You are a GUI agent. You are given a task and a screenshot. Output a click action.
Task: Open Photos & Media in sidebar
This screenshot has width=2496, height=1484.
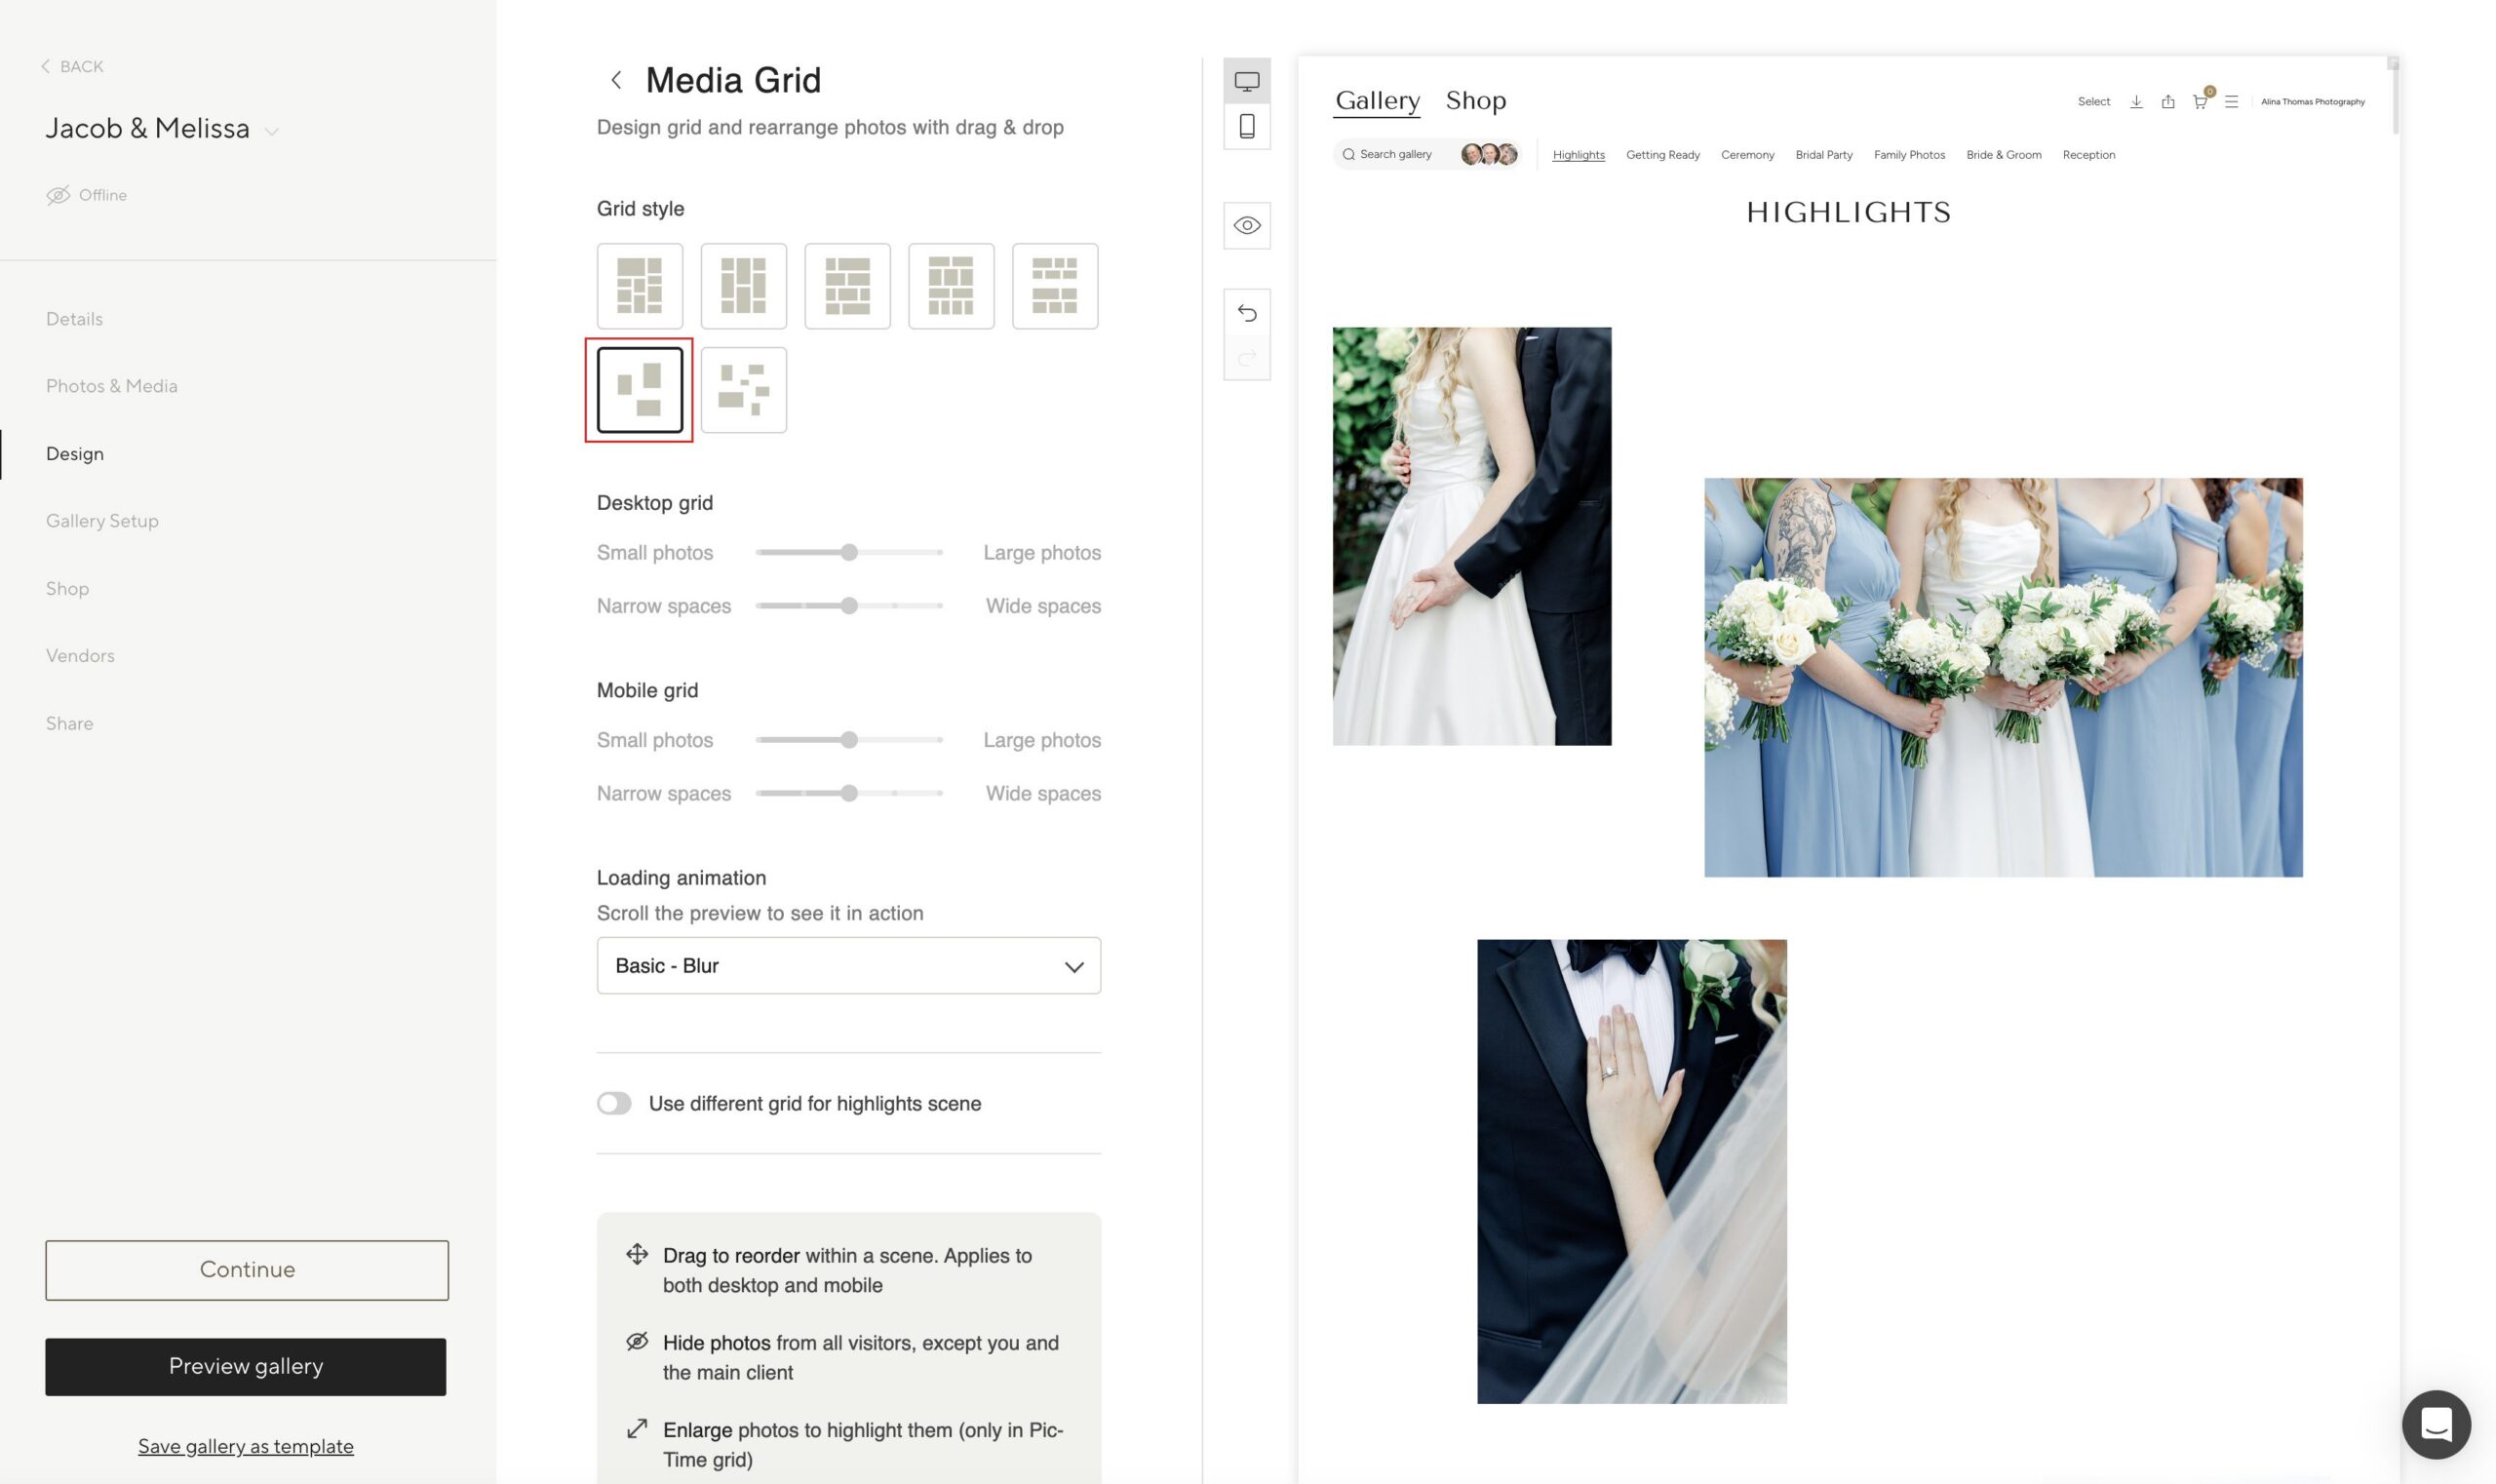coord(112,386)
